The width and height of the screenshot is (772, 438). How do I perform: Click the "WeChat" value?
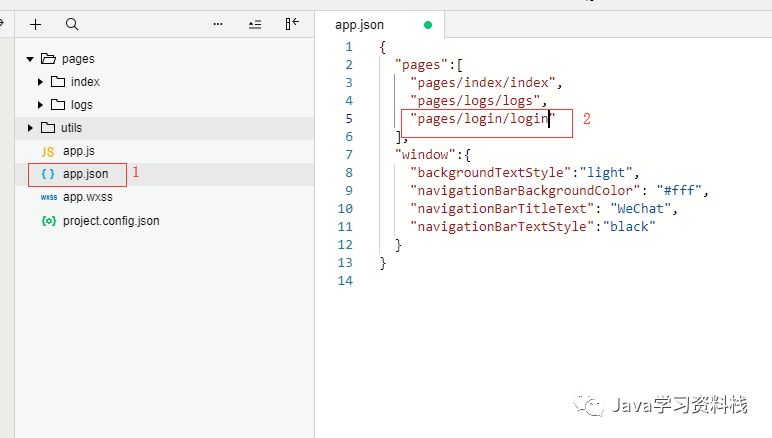641,209
